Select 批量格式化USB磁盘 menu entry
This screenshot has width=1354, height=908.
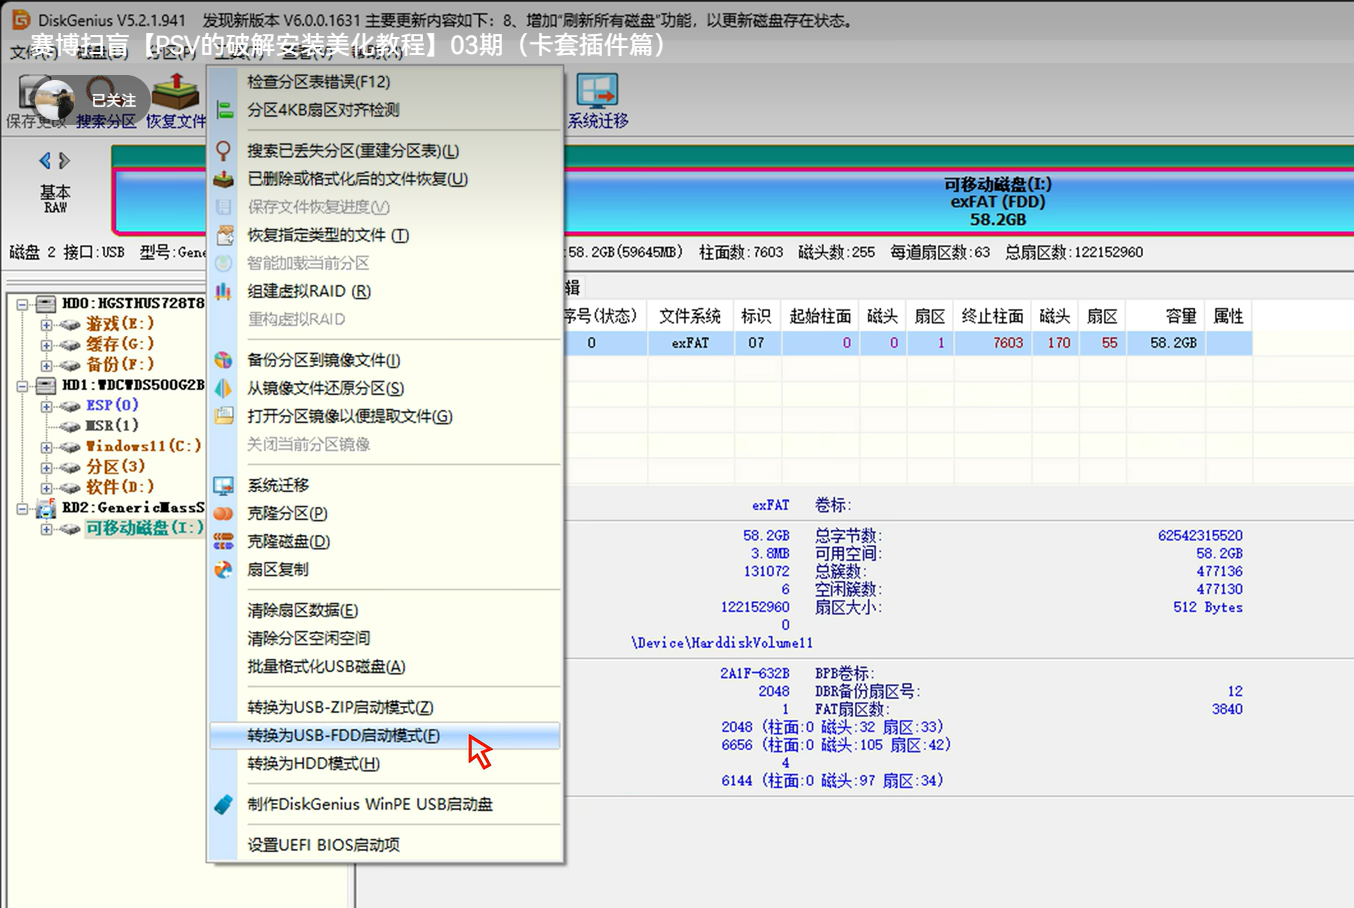click(385, 667)
